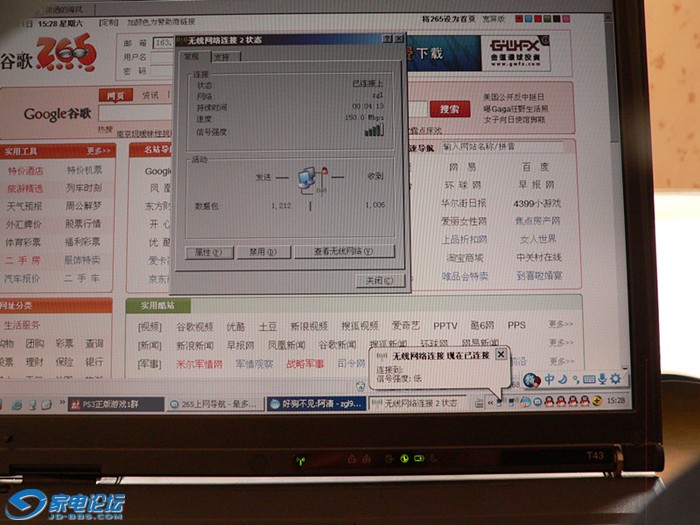Click the 将265设为首页 link
This screenshot has width=700, height=525.
[448, 19]
